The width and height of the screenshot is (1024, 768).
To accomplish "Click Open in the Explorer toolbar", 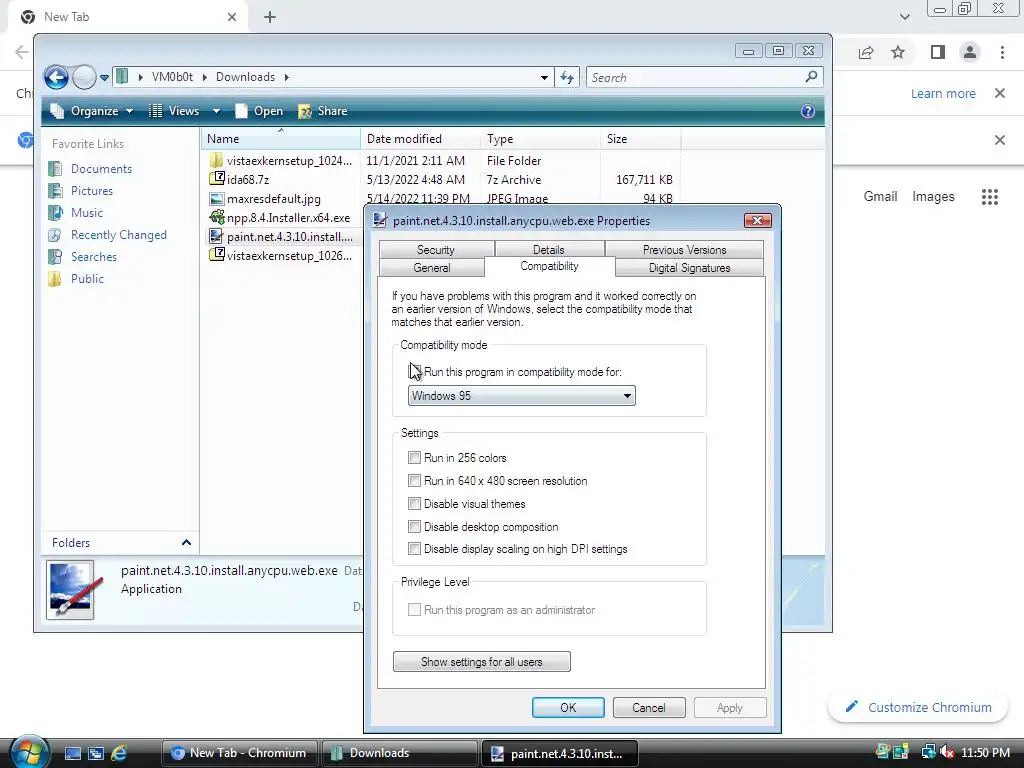I will 259,111.
